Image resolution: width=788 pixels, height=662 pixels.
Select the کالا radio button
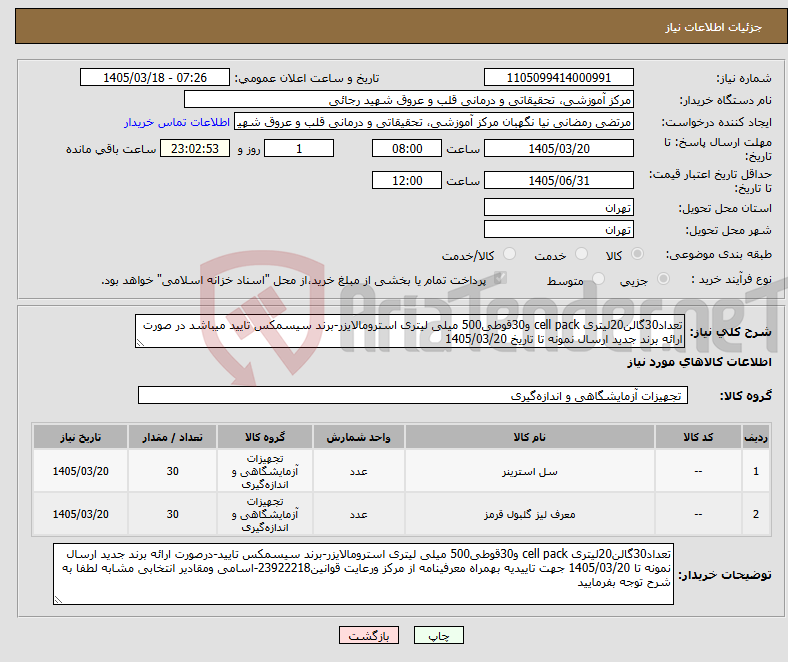tap(637, 254)
